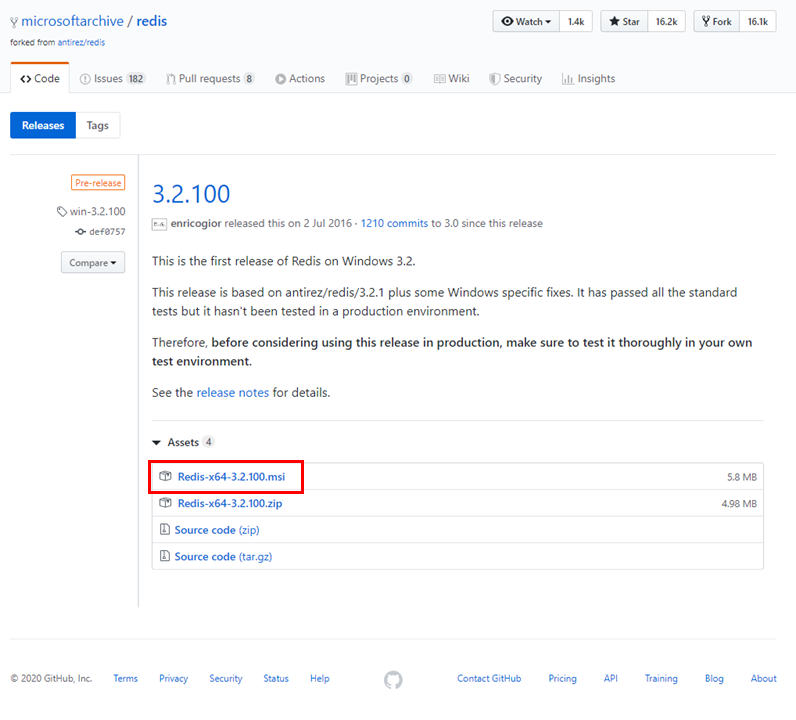
Task: Switch to the Tags view
Action: click(97, 125)
